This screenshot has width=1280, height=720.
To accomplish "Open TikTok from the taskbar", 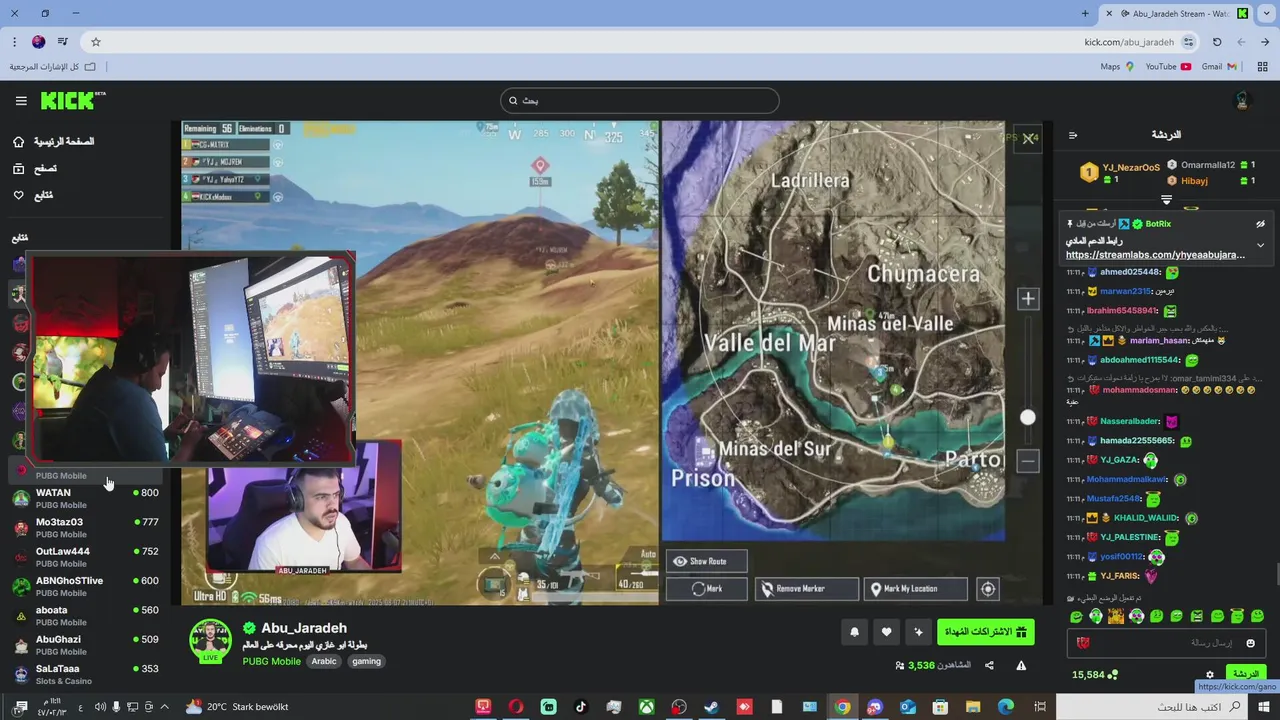I will pos(581,707).
